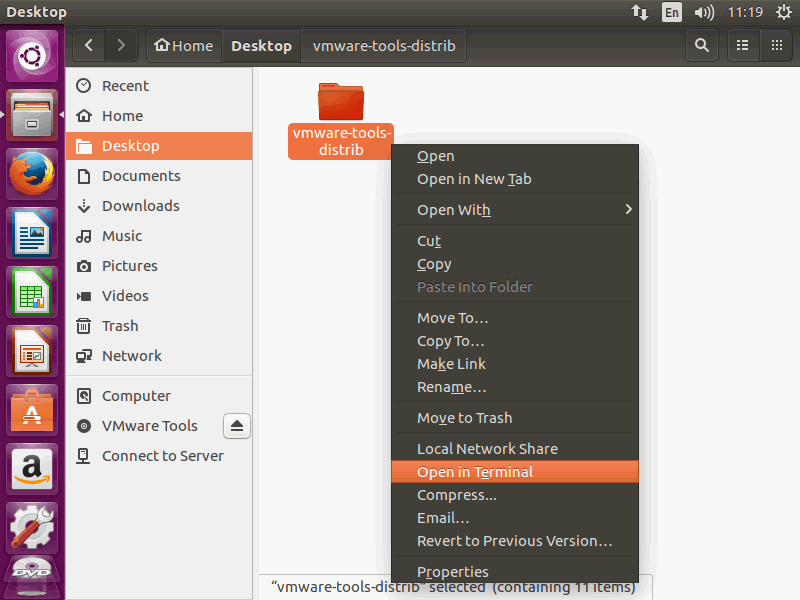Viewport: 800px width, 600px height.
Task: Choose Open in Terminal
Action: pyautogui.click(x=515, y=472)
